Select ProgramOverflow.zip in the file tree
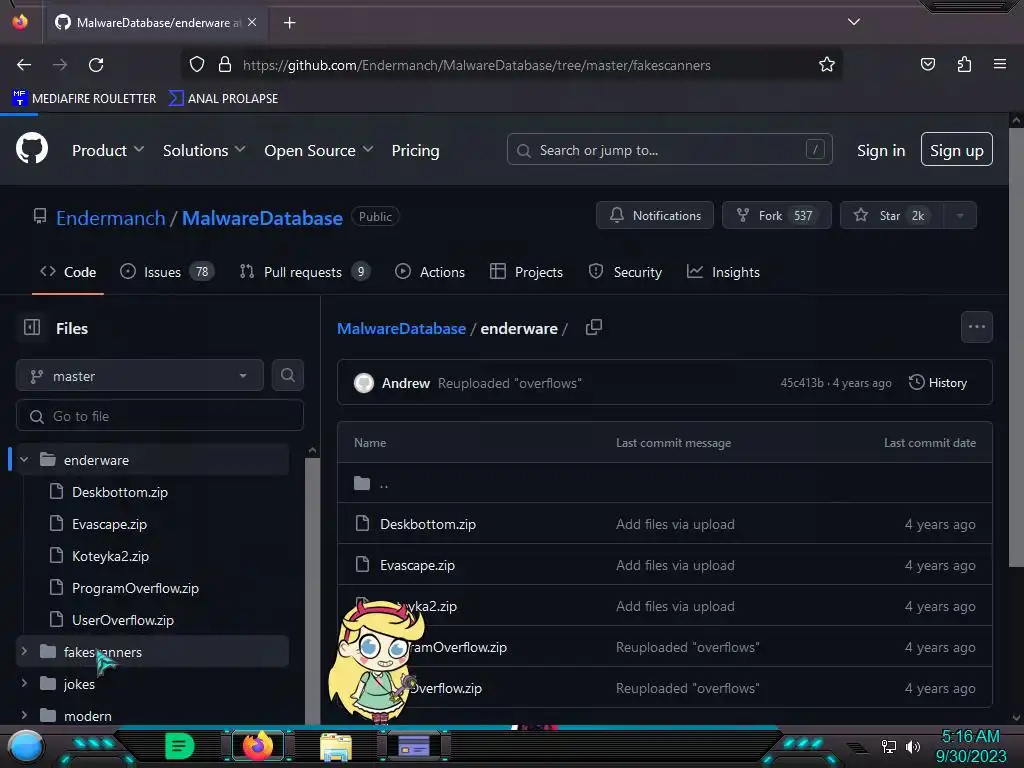Screen dimensions: 1024x768 click(x=135, y=588)
